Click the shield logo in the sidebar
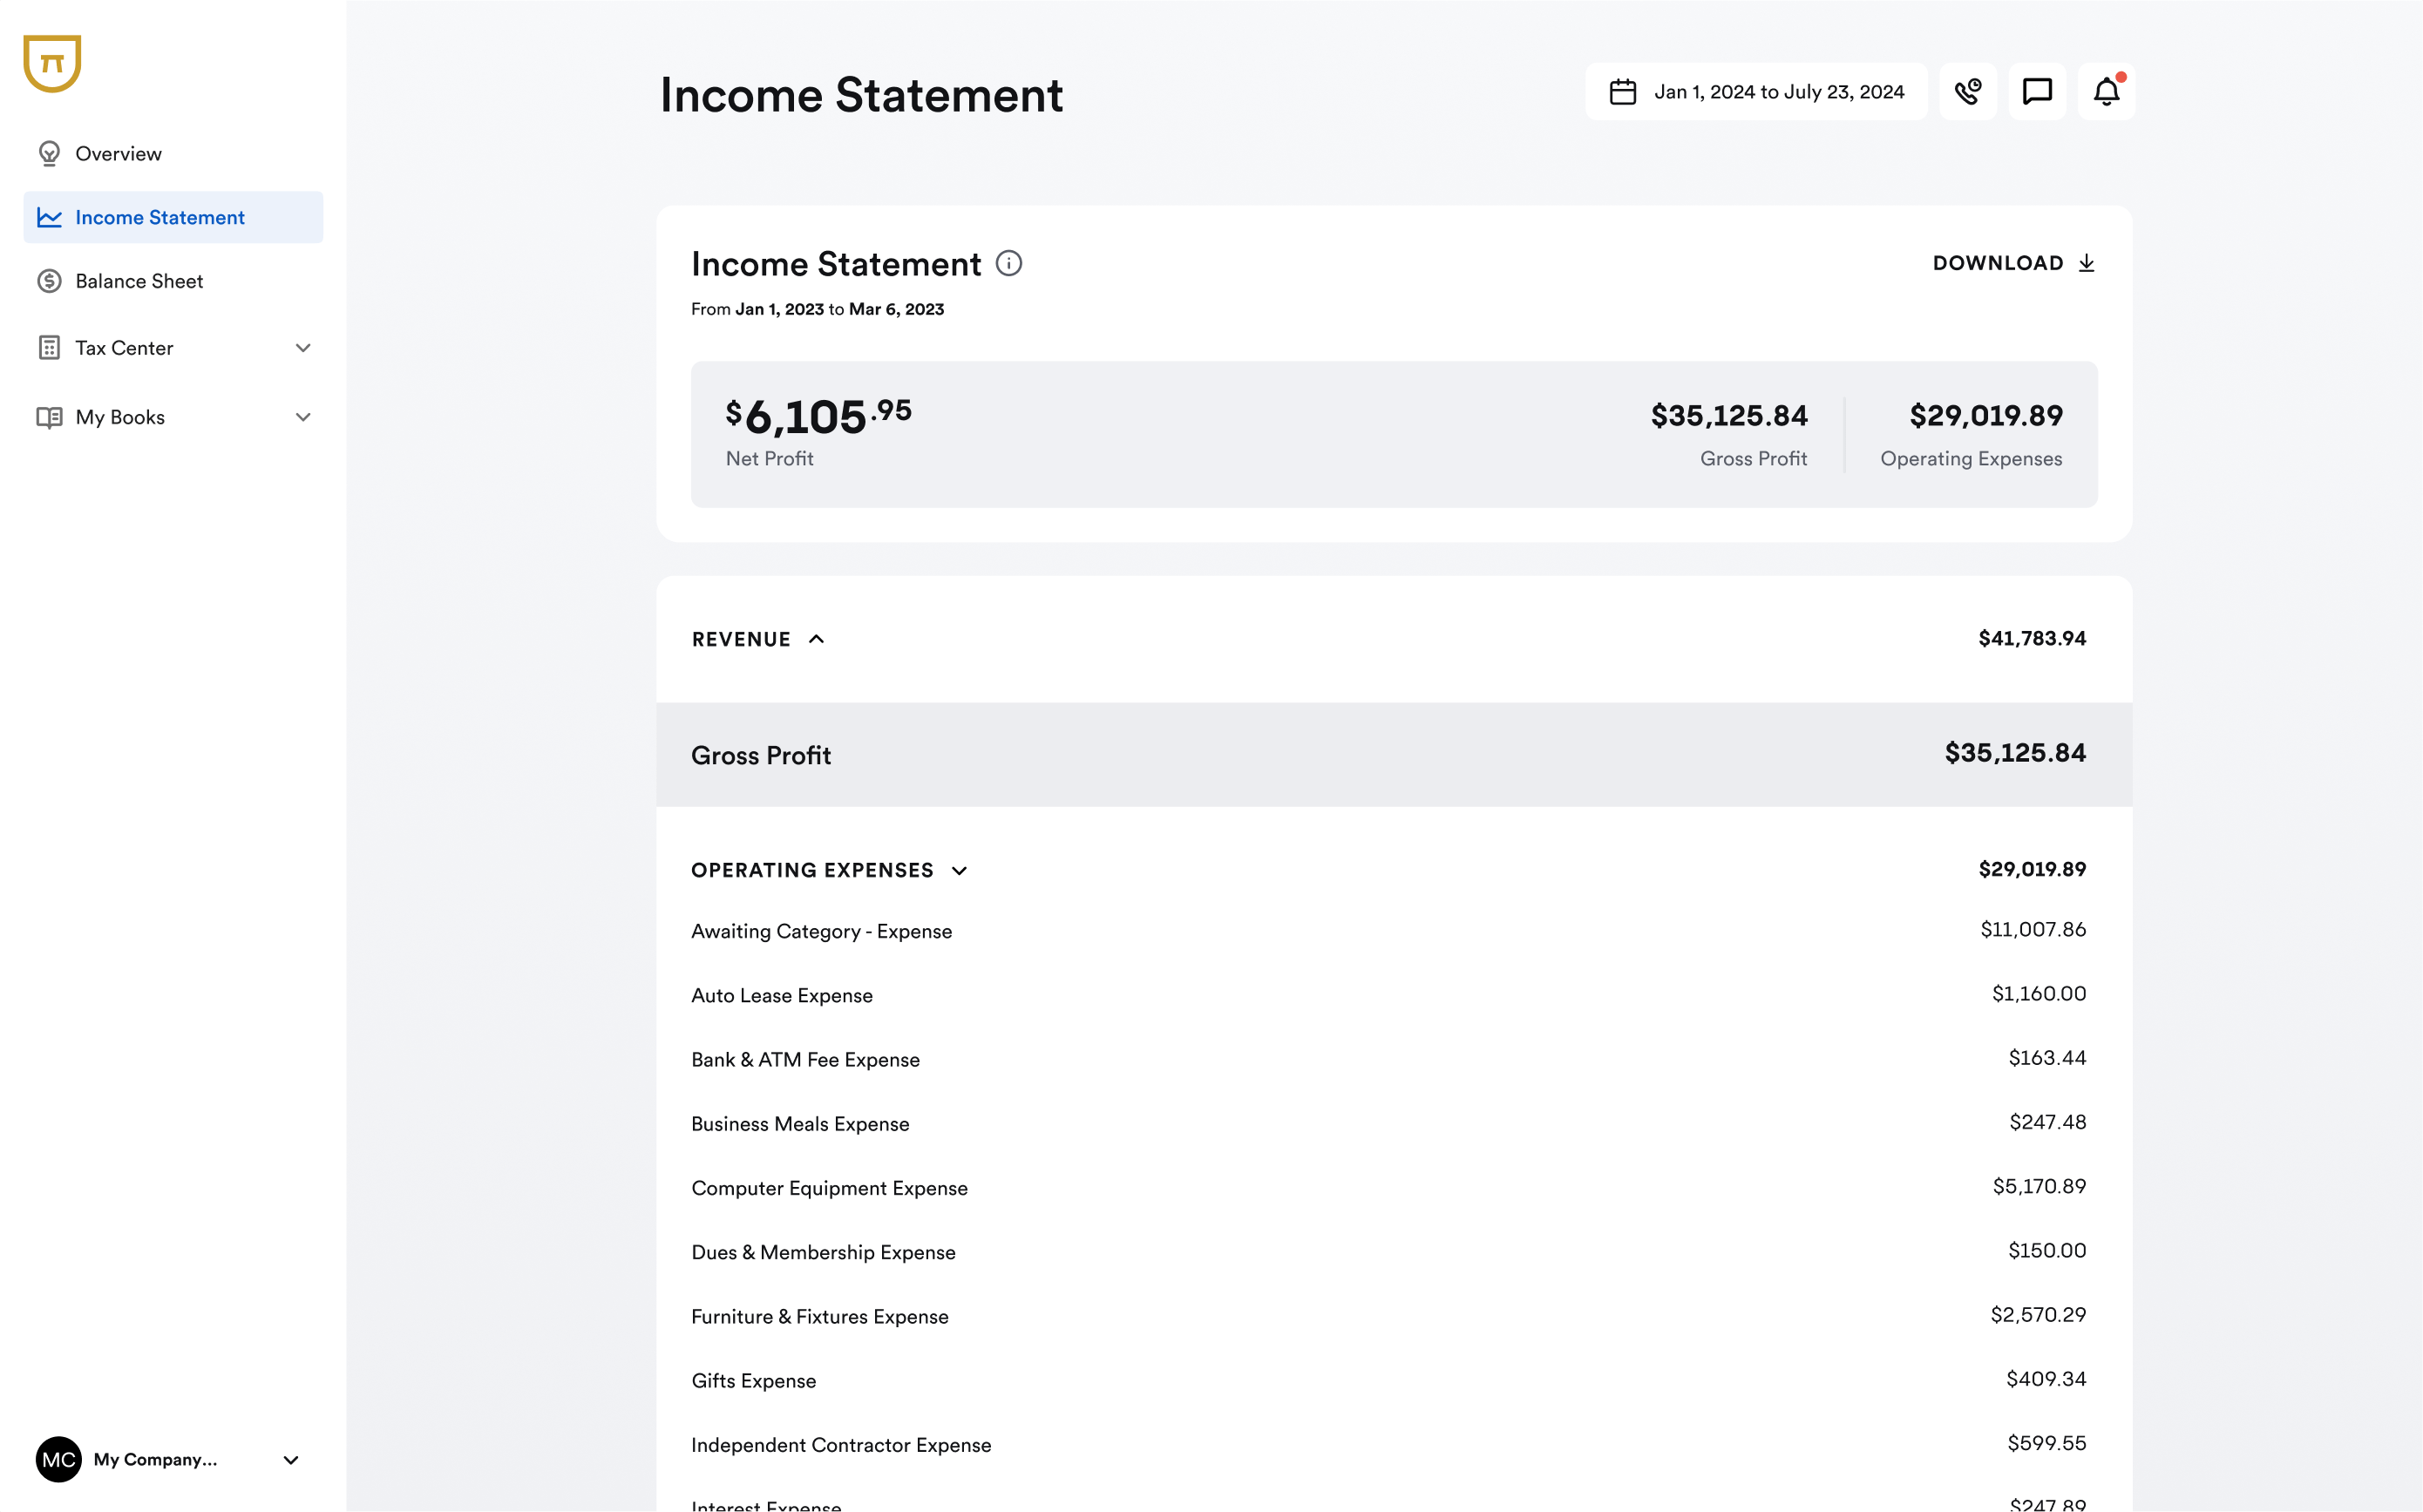 point(52,64)
